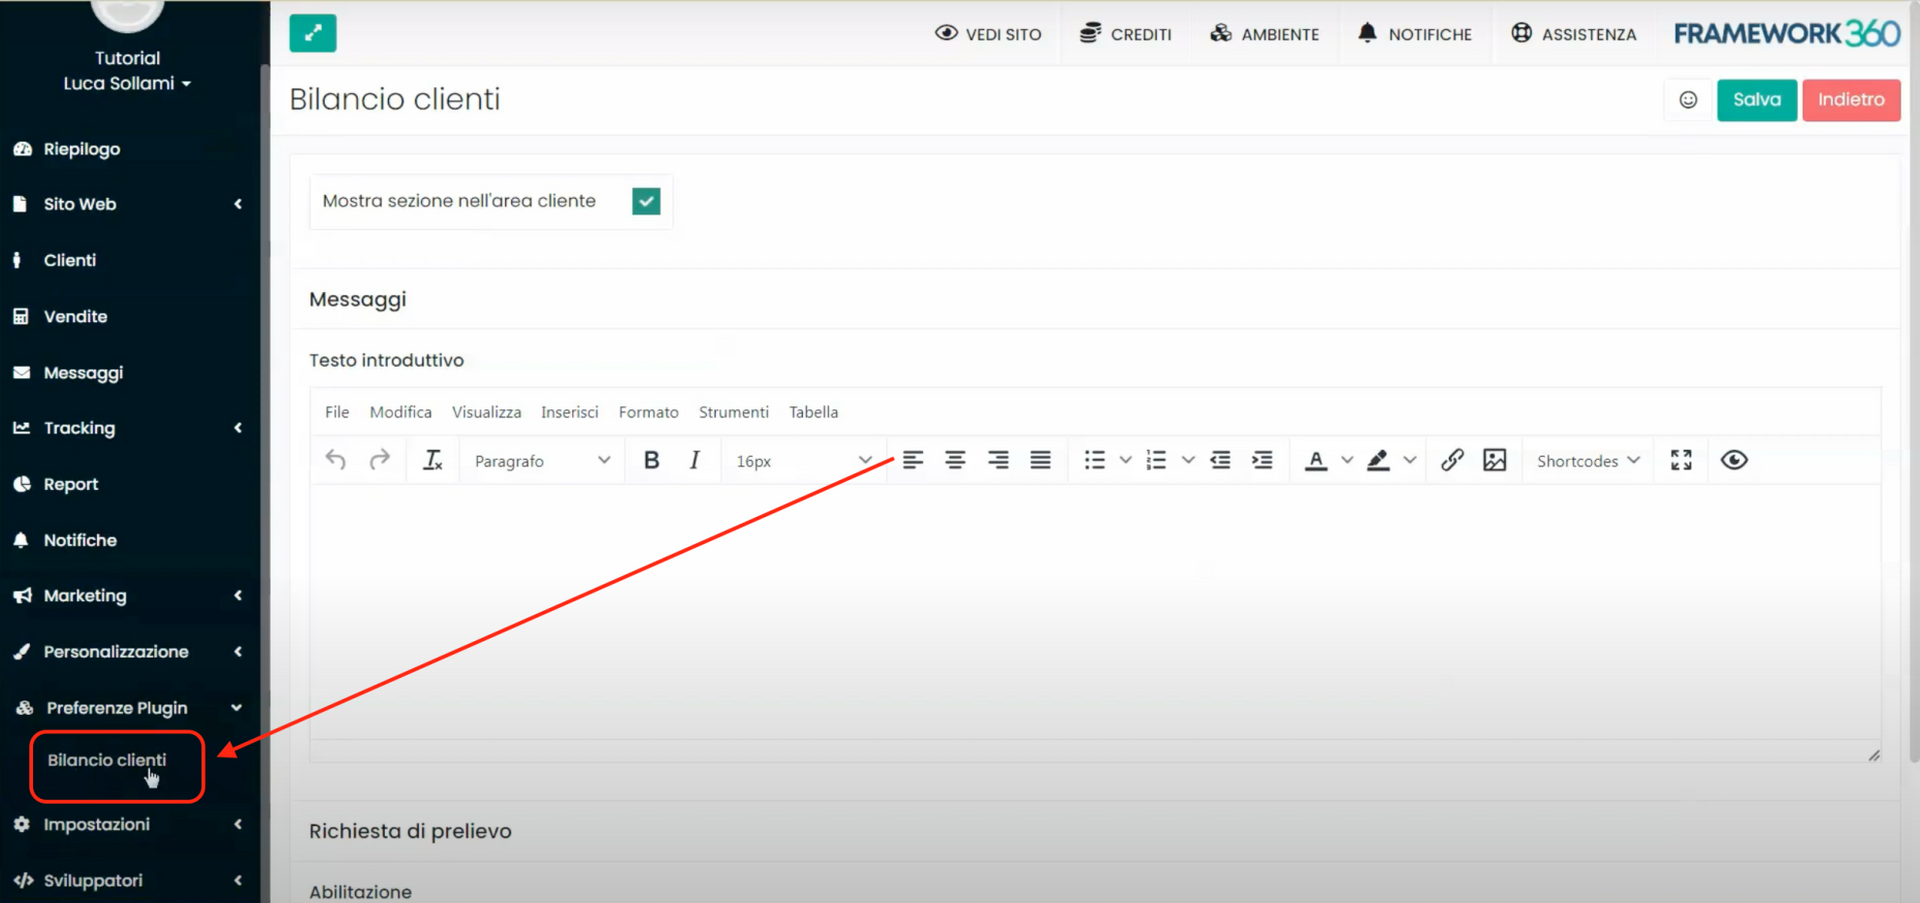Center align the text
Viewport: 1920px width, 903px height.
955,460
